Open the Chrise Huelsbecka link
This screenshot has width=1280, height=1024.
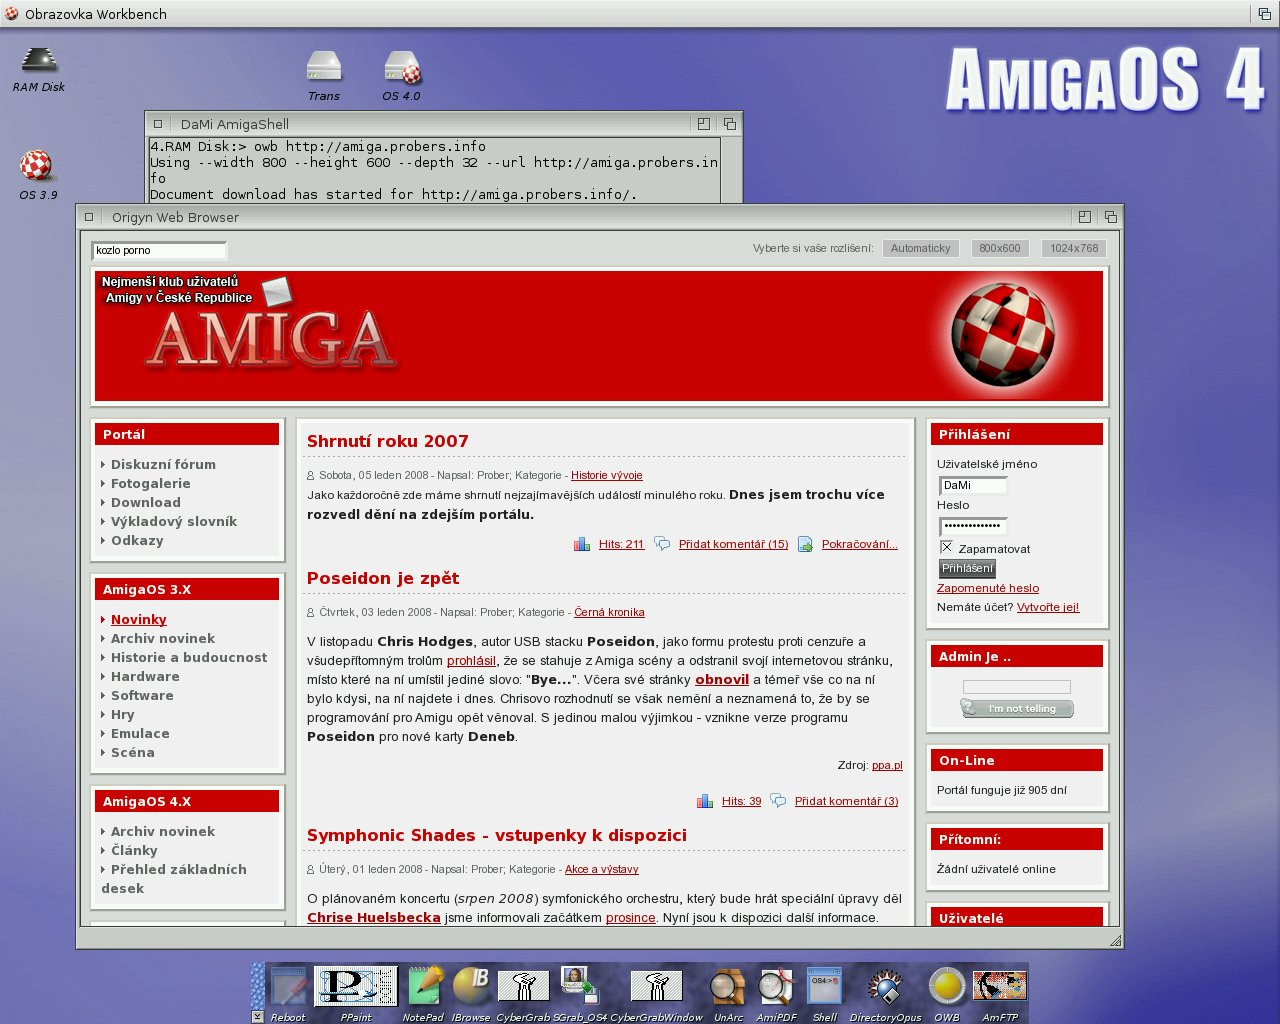[374, 917]
